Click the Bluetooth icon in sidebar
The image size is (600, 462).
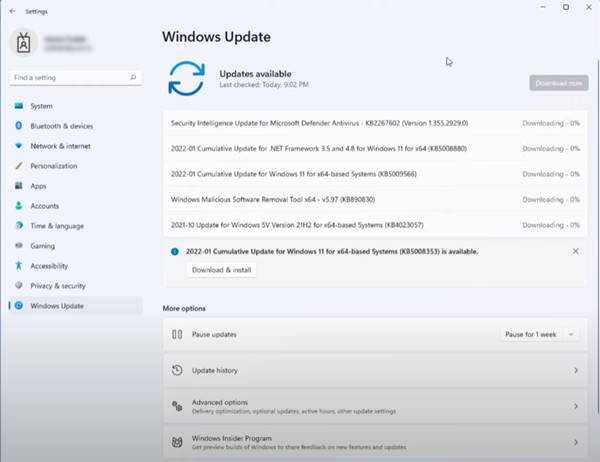point(18,126)
